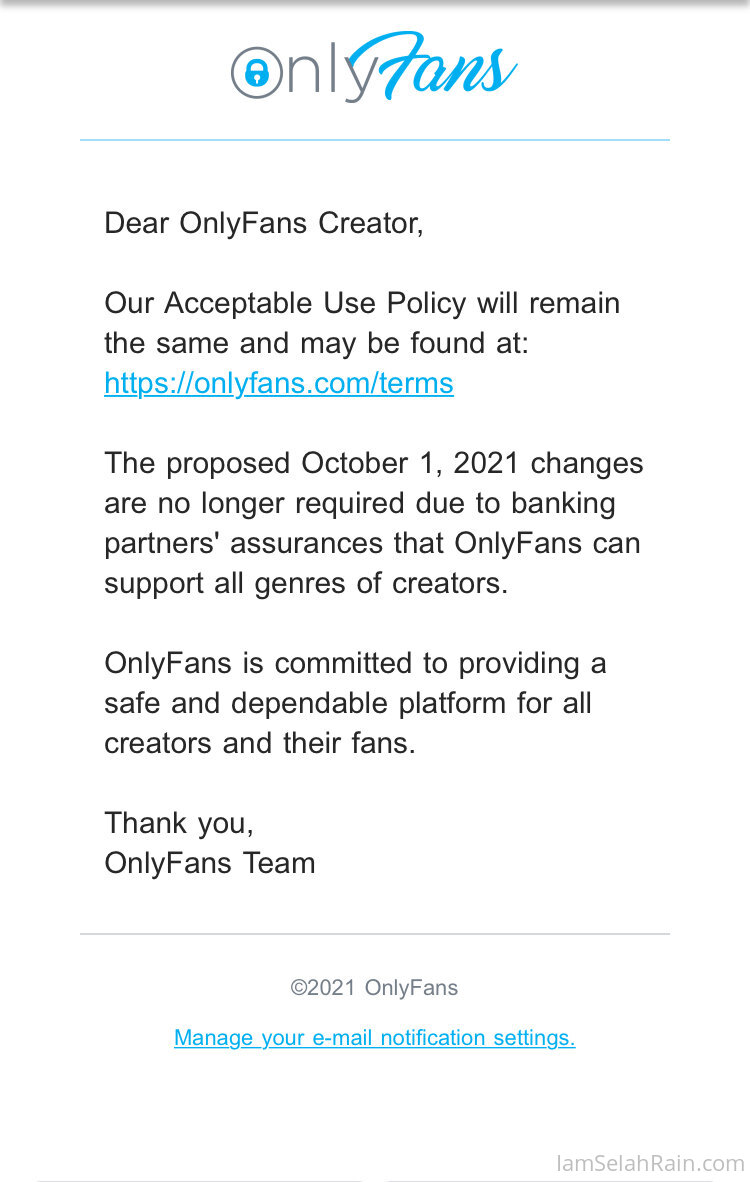750x1182 pixels.
Task: Click the "Acceptable Use Policy" phrase
Action: point(316,303)
